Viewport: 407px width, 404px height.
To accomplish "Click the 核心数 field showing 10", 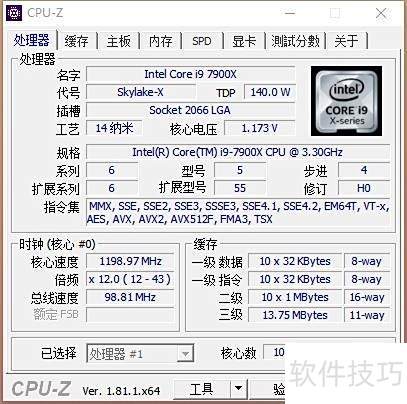I will tap(275, 352).
